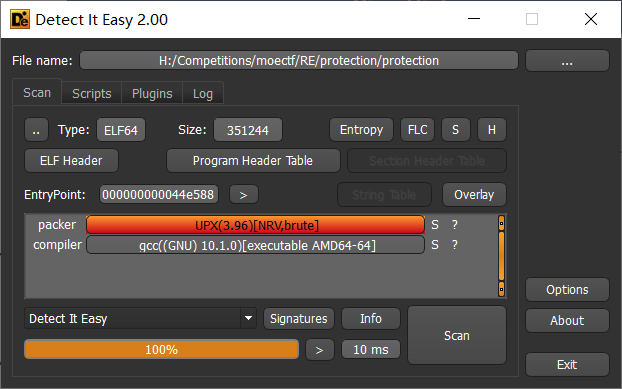Open the H hex button
The width and height of the screenshot is (622, 389).
[491, 130]
